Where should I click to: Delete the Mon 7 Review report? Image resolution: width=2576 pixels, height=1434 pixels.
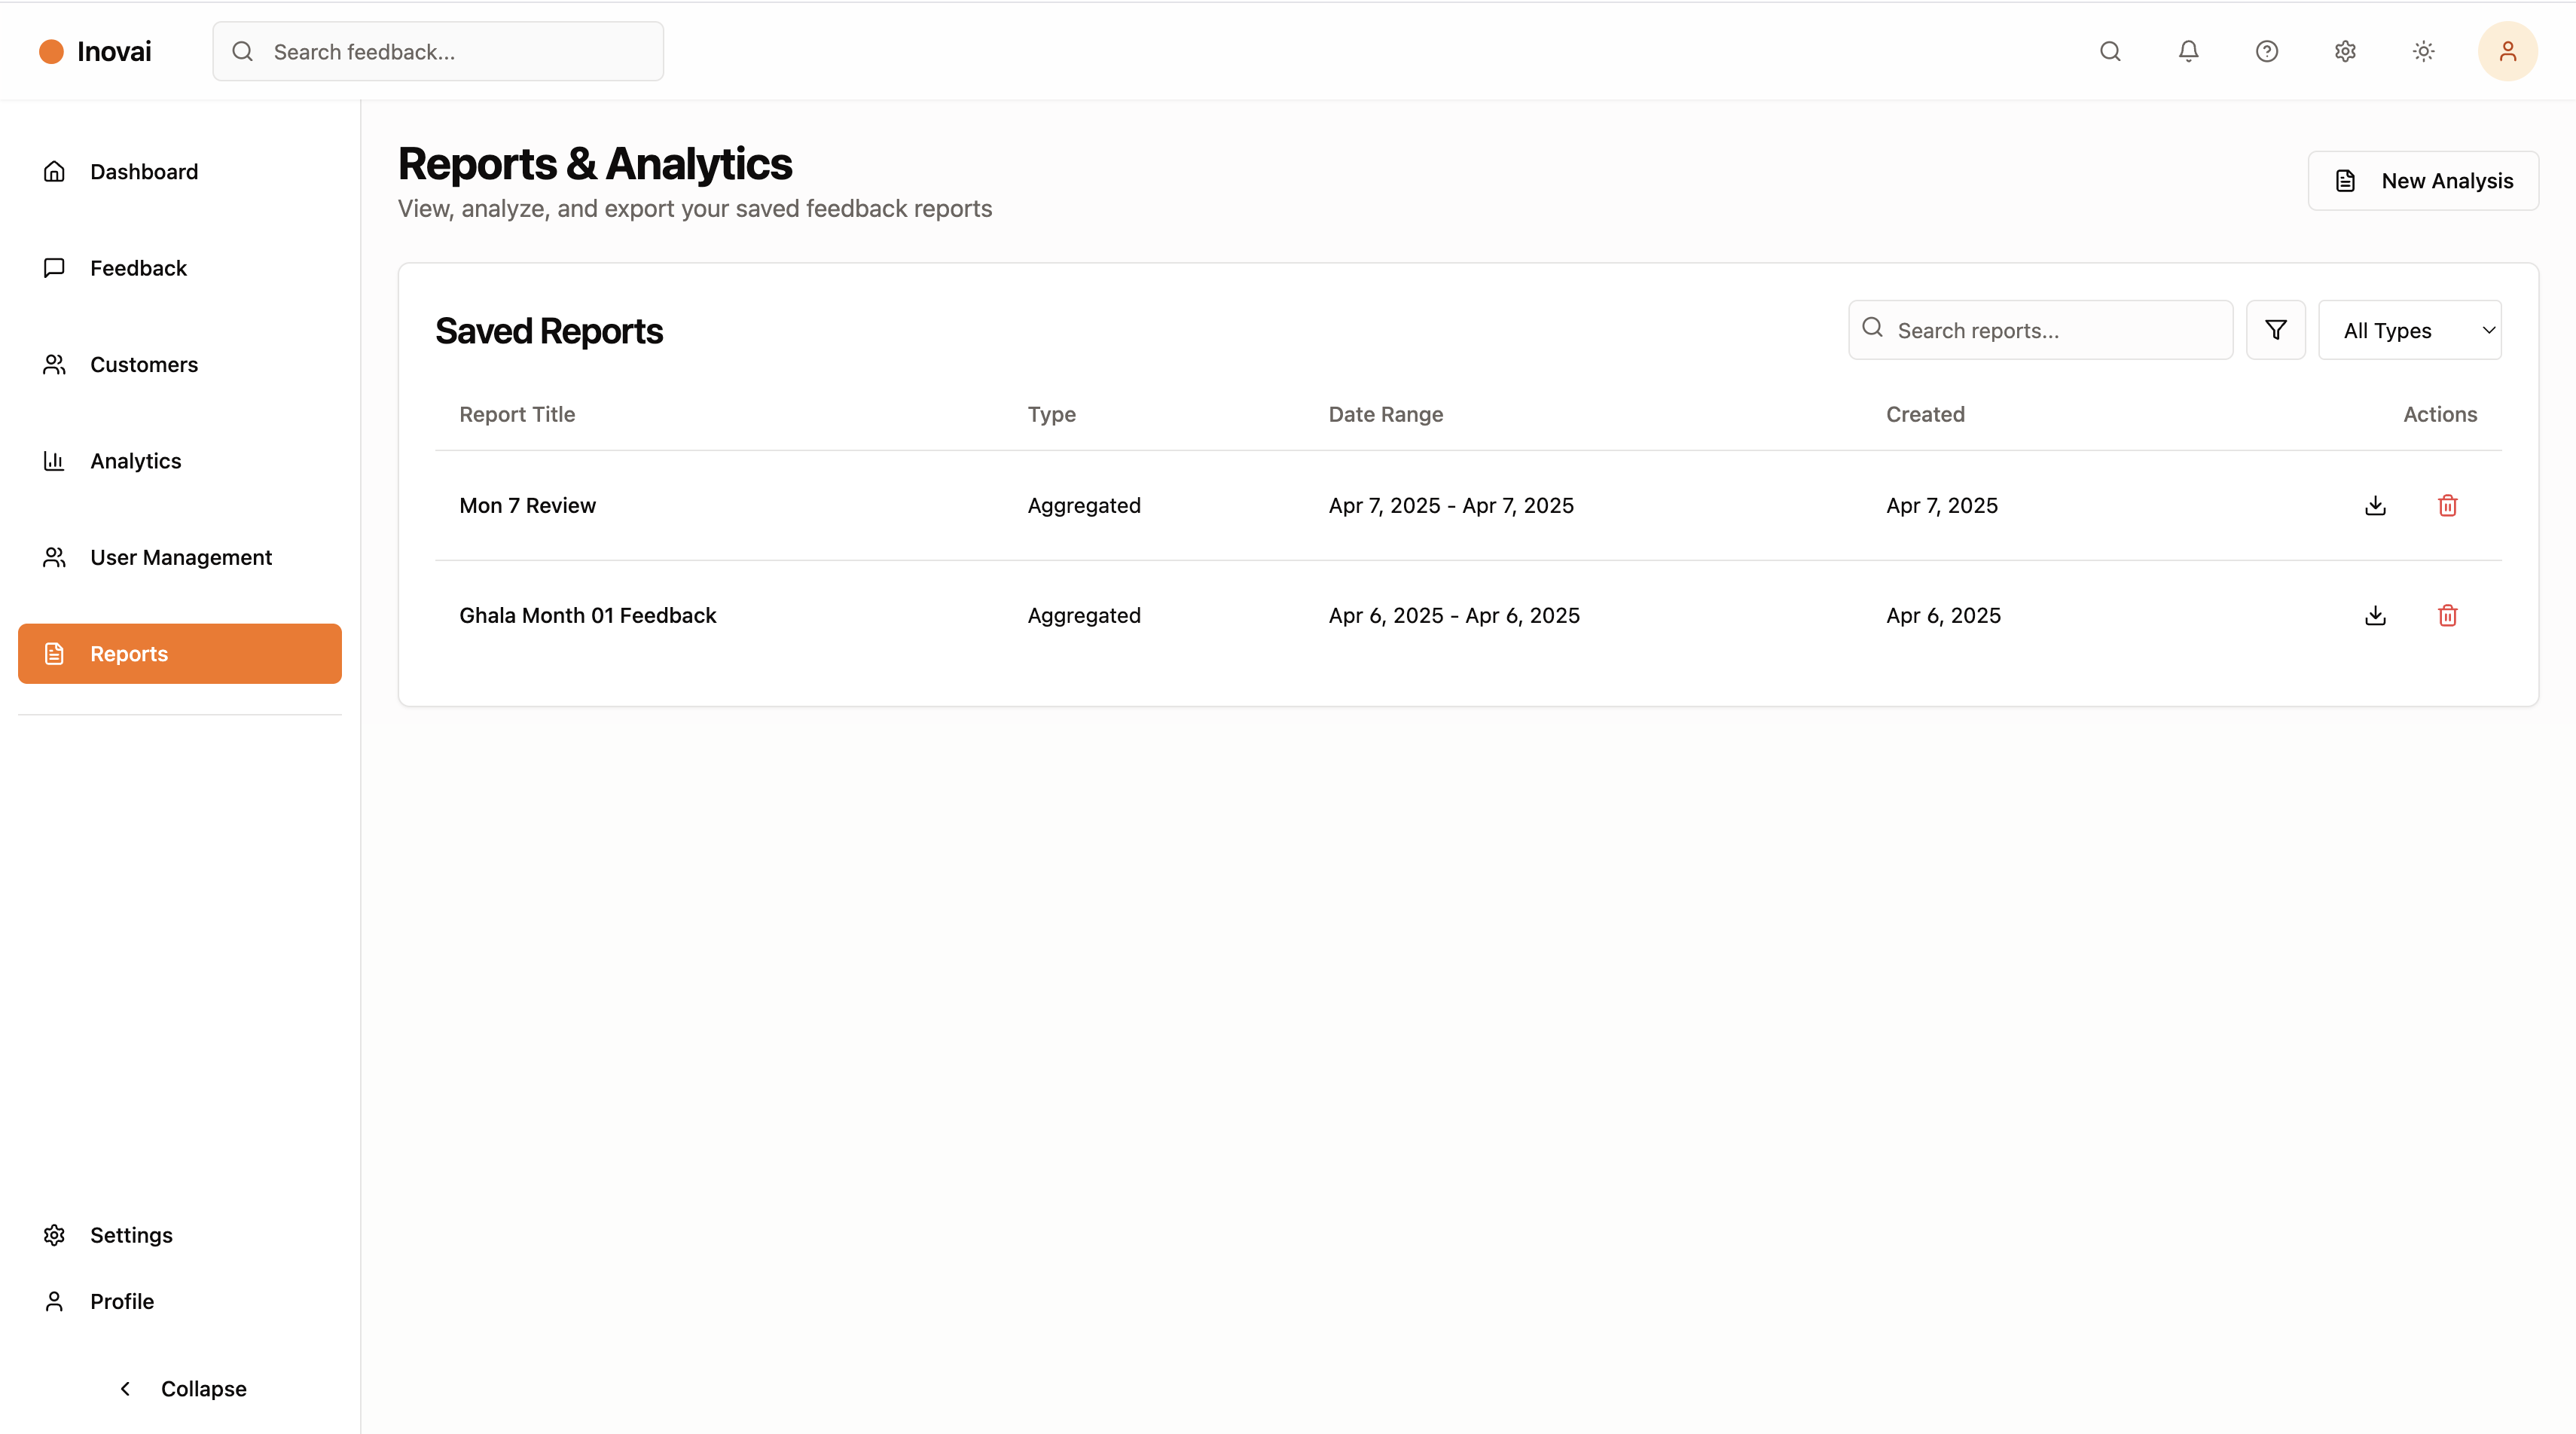[2447, 505]
